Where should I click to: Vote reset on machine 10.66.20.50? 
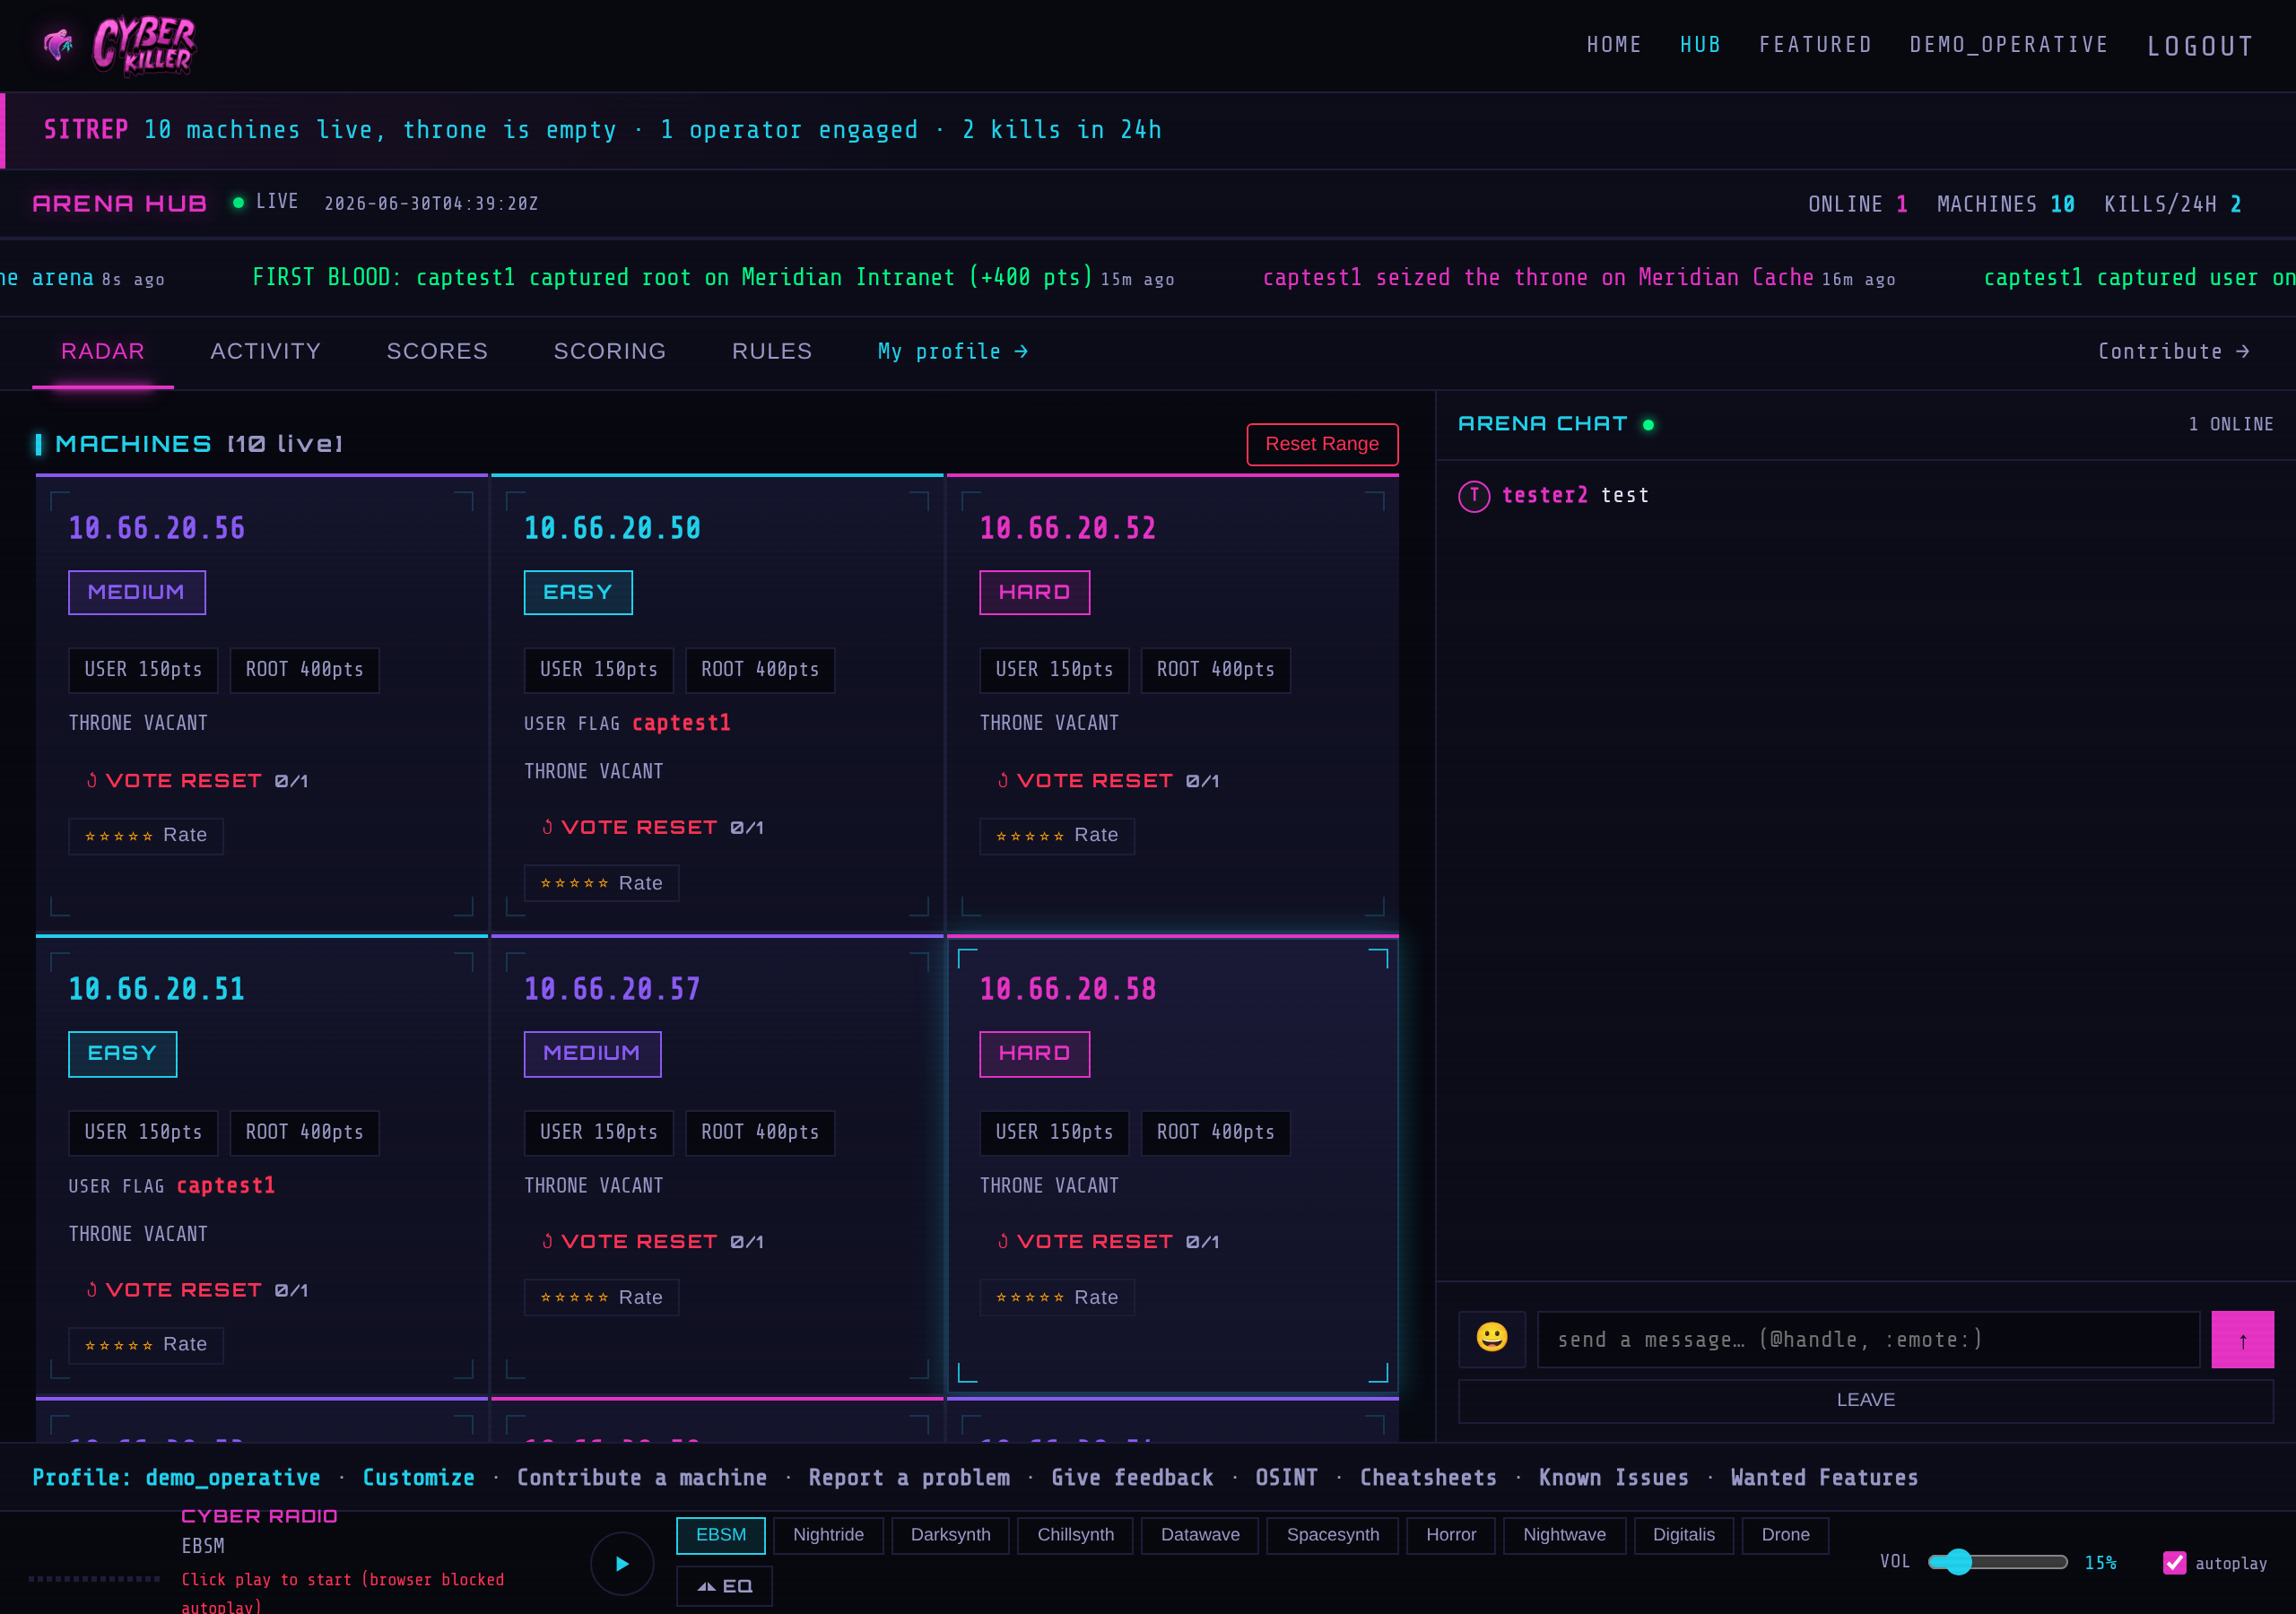652,827
